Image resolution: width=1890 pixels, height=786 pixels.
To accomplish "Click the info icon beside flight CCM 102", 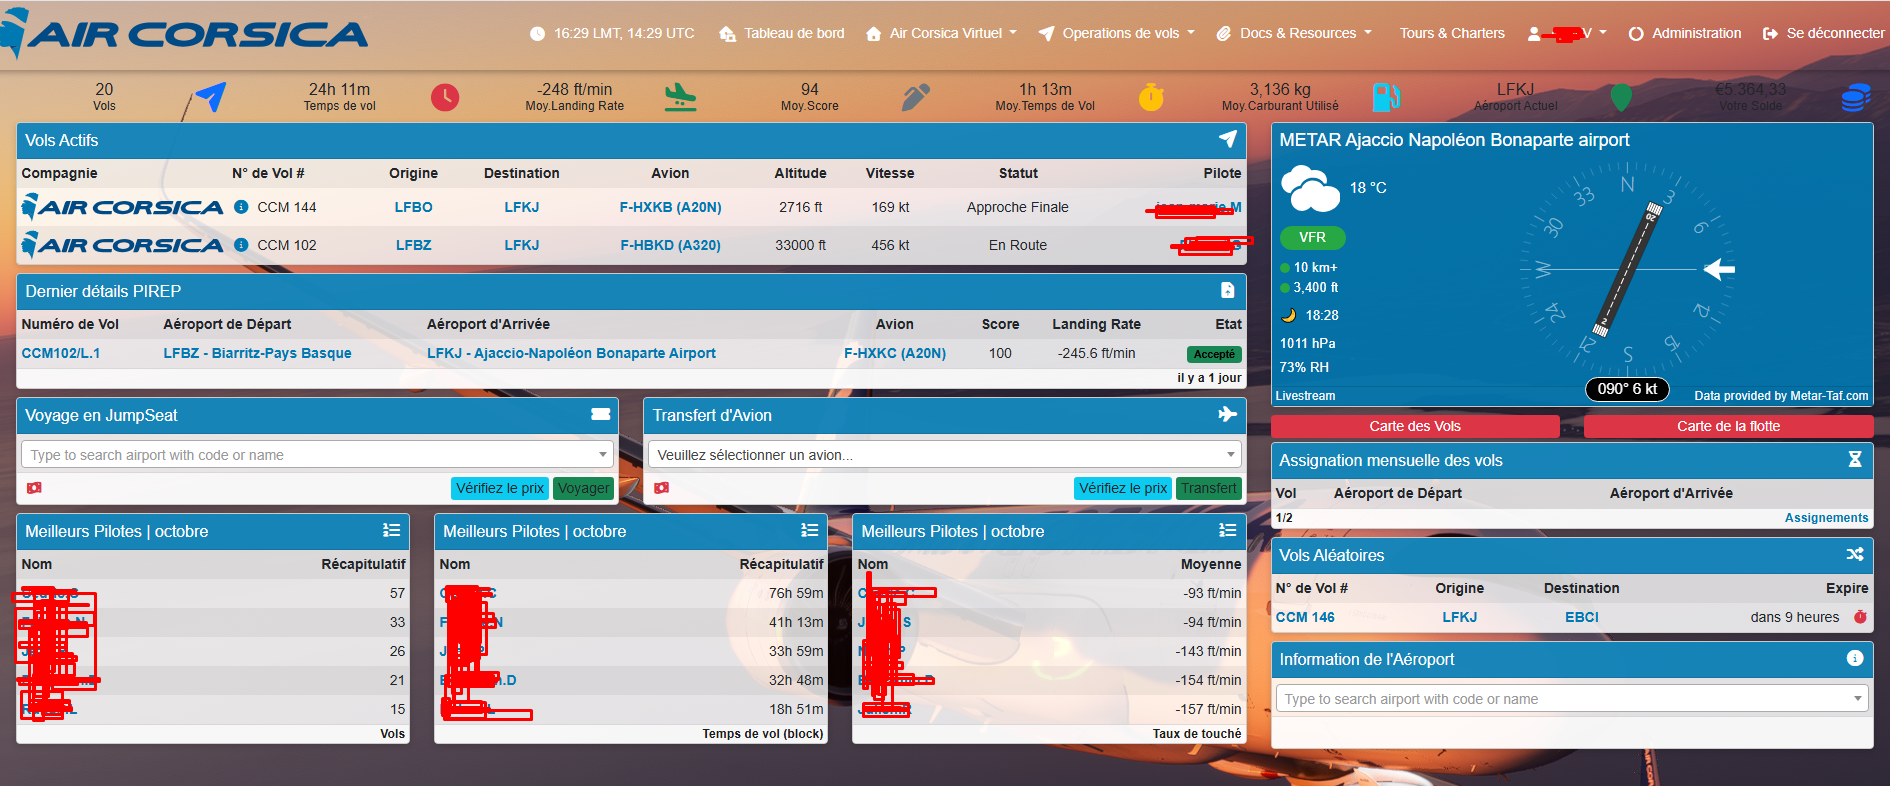I will pyautogui.click(x=241, y=245).
